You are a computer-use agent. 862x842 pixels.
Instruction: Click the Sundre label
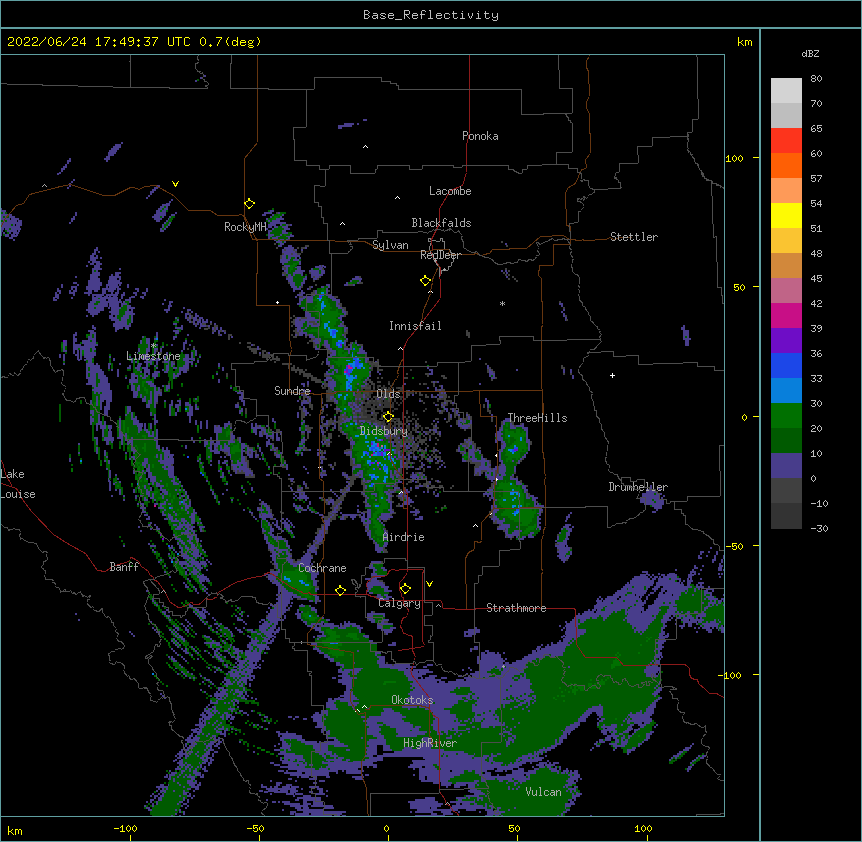[292, 391]
